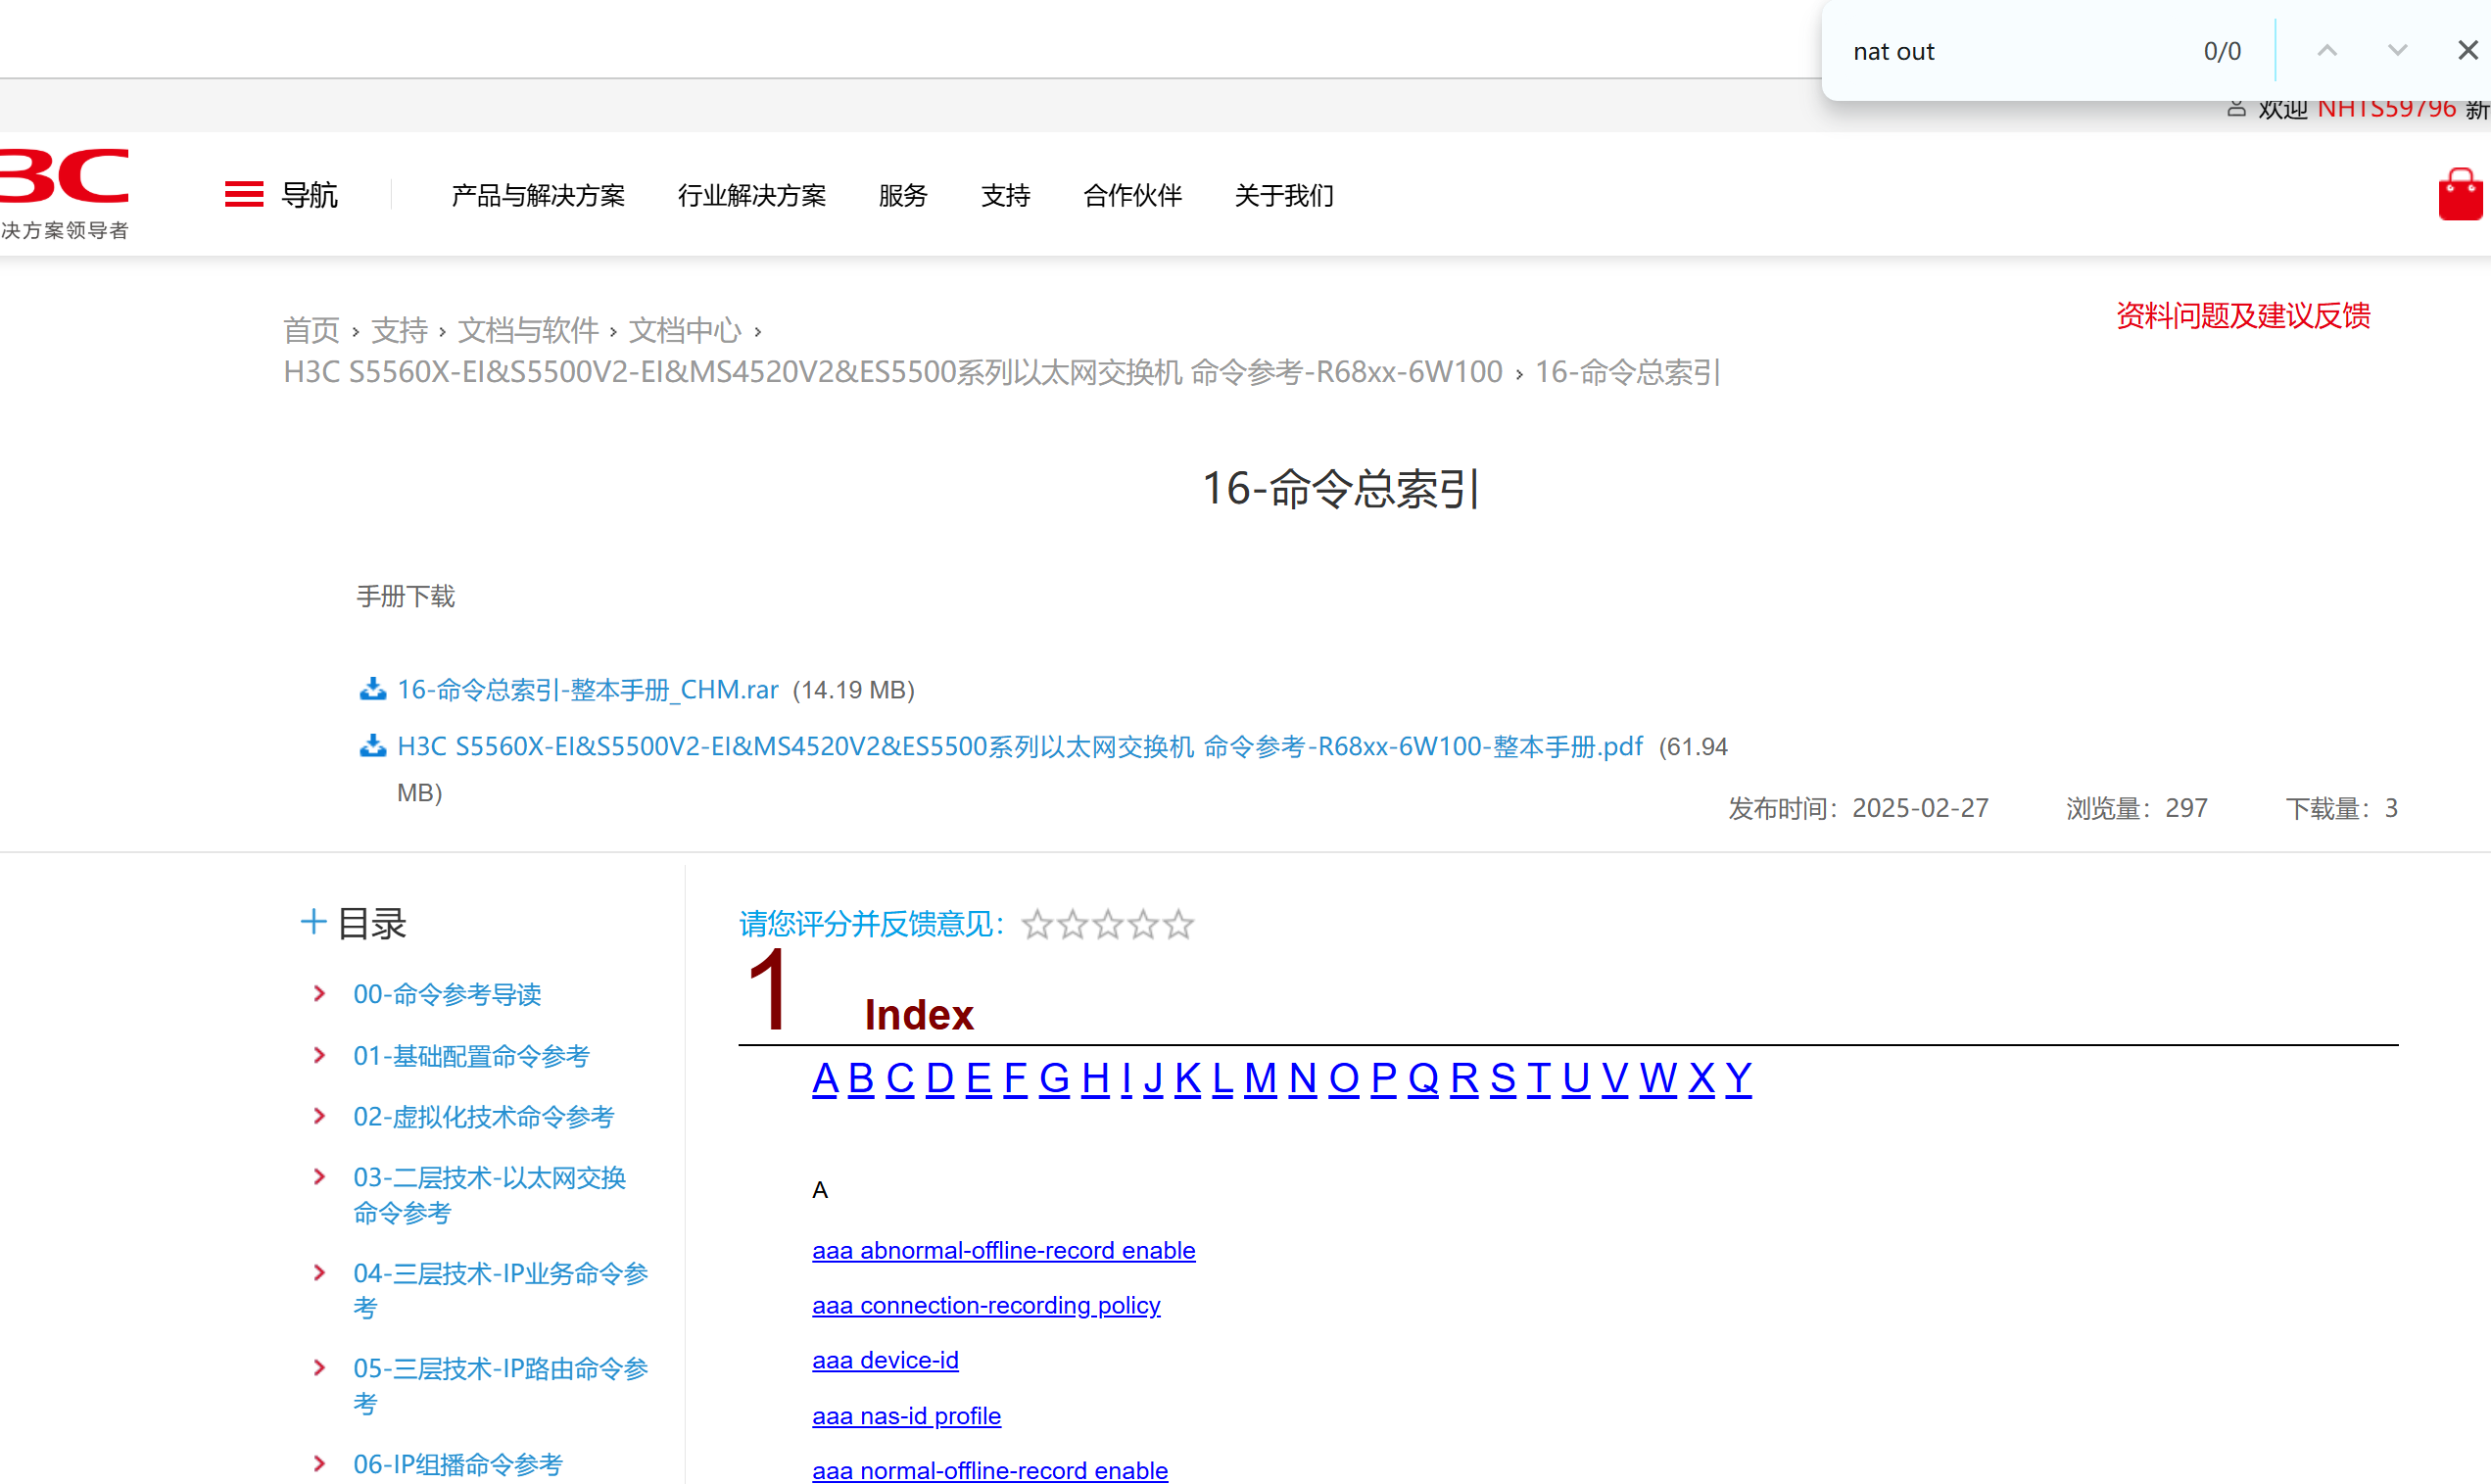
Task: Go to next find result arrow
Action: pos(2397,51)
